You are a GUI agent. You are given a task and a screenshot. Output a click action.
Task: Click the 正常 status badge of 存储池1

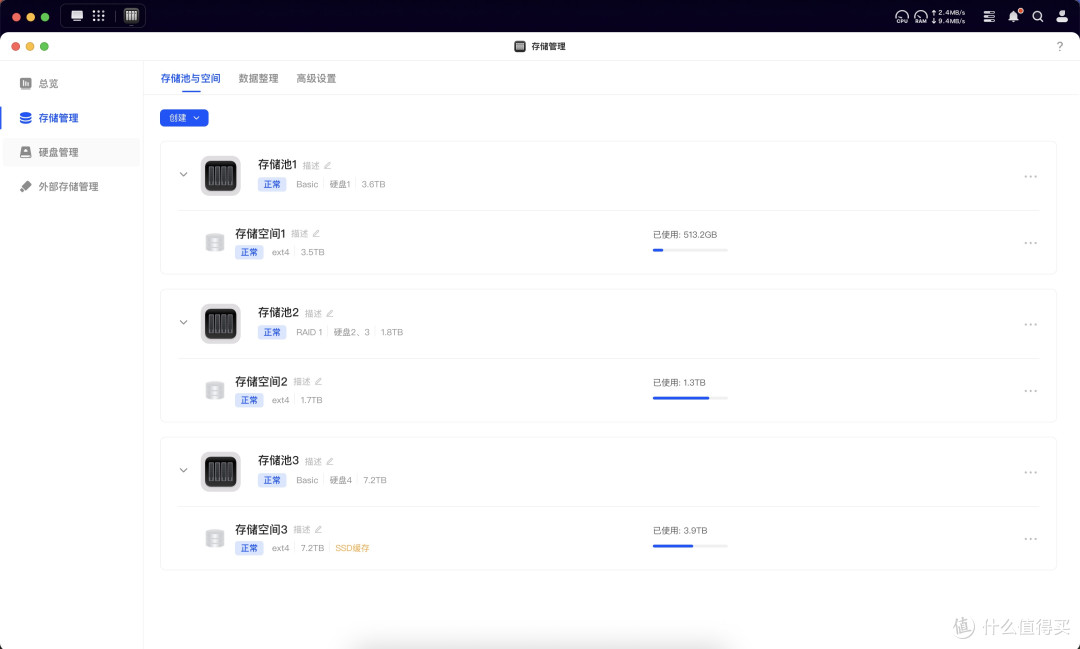[x=272, y=185]
